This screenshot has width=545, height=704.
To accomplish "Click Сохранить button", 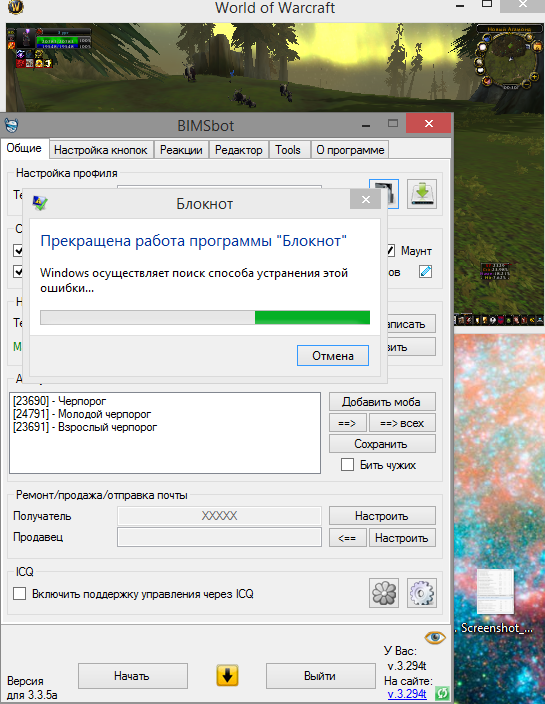I will click(x=382, y=444).
